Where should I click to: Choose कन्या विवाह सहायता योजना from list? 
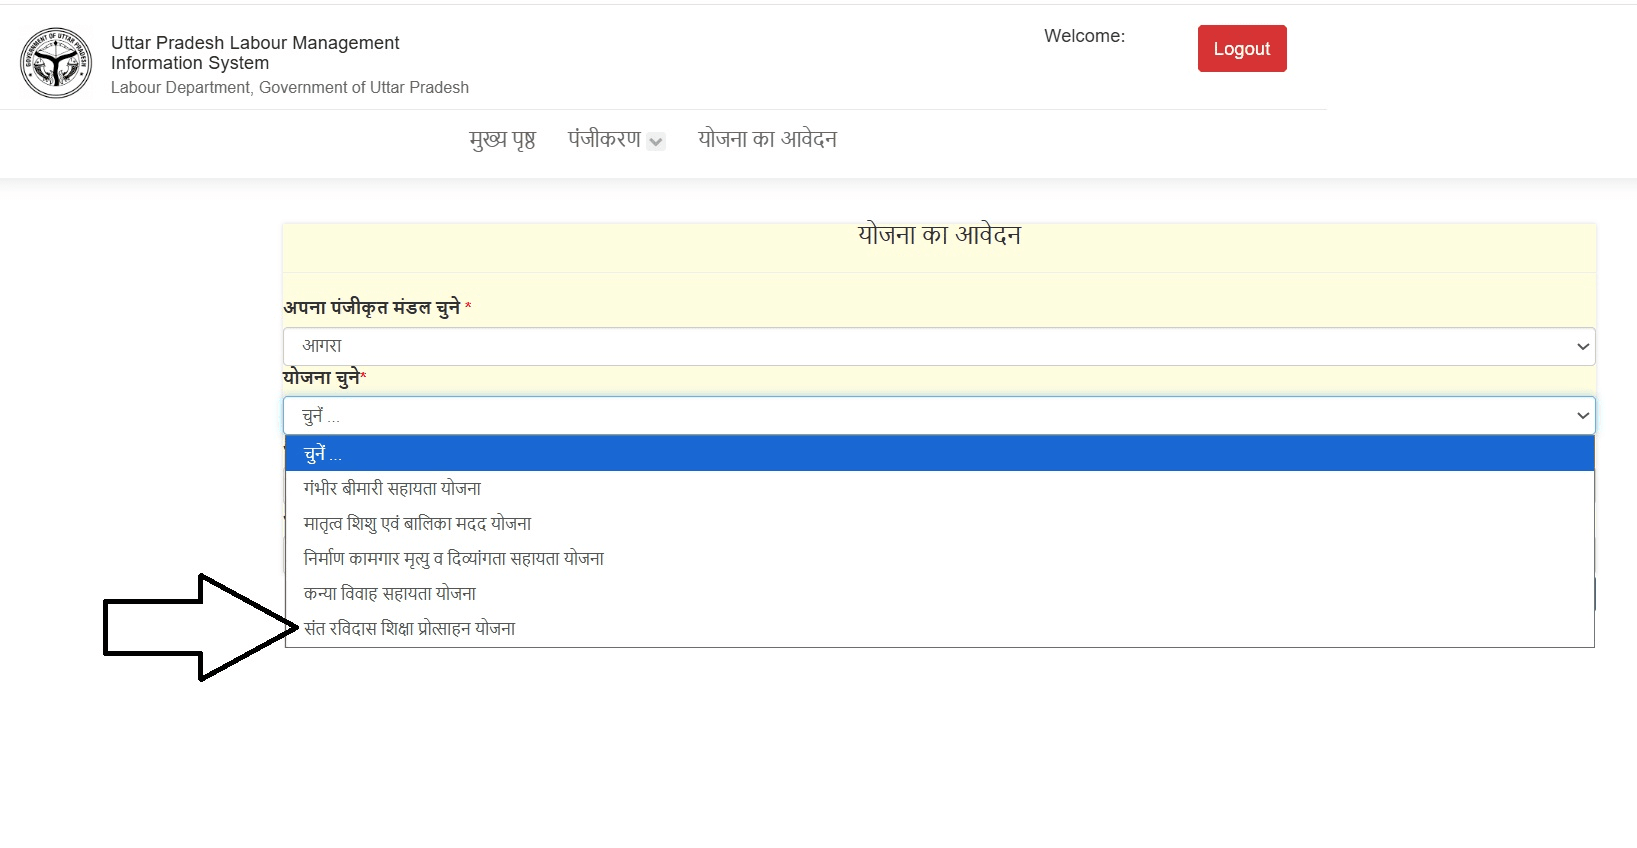click(389, 594)
